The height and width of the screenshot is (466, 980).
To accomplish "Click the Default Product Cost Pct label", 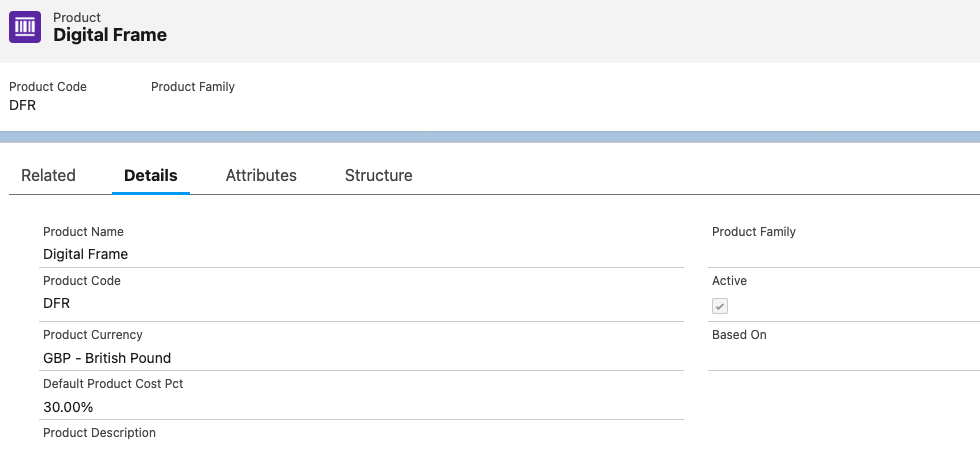I will point(113,384).
